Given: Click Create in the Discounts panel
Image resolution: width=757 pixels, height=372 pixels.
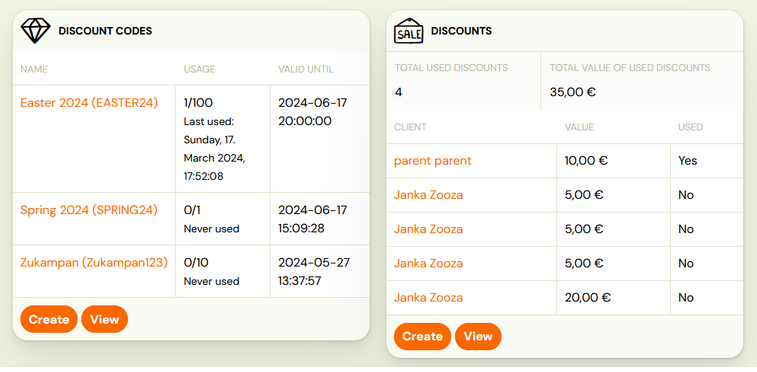Looking at the screenshot, I should (422, 336).
